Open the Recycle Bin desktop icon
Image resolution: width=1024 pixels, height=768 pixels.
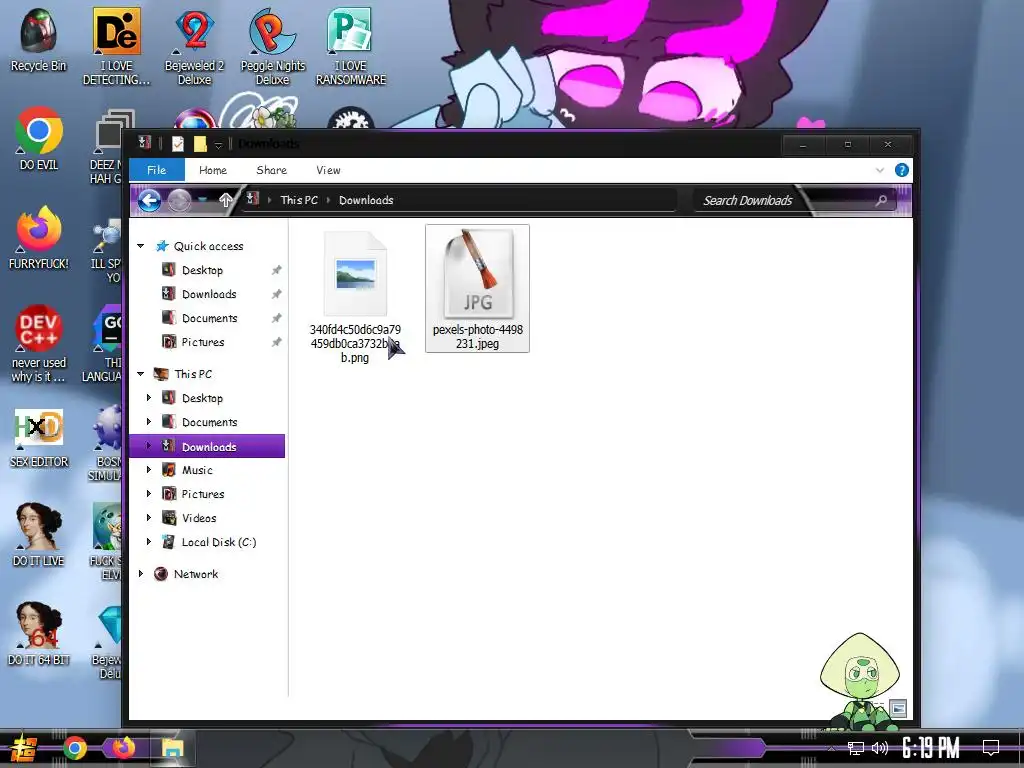tap(39, 39)
